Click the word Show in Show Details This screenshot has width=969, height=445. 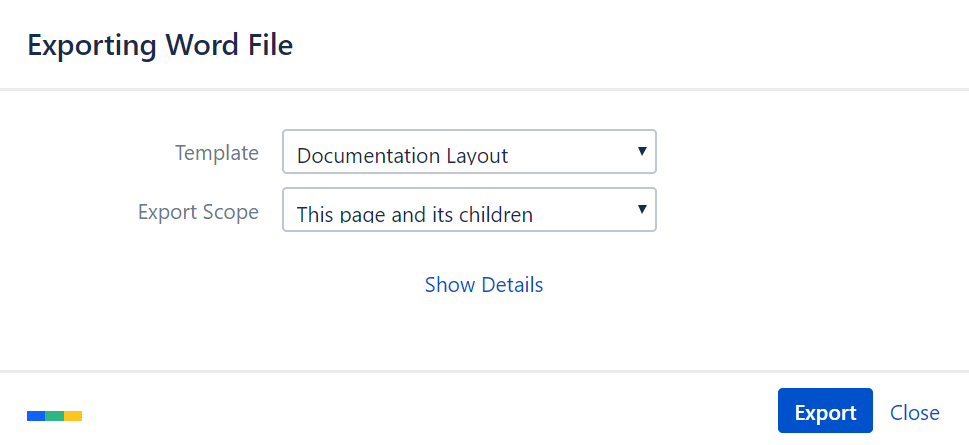(x=450, y=285)
